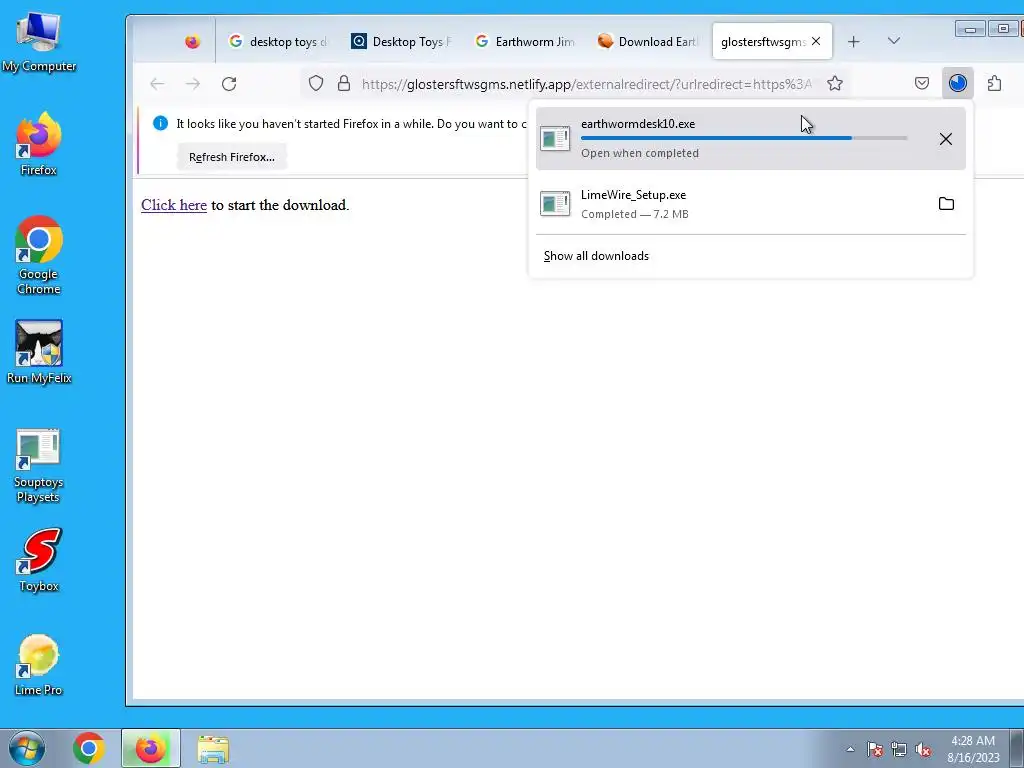Click tracking protection shield icon

316,84
